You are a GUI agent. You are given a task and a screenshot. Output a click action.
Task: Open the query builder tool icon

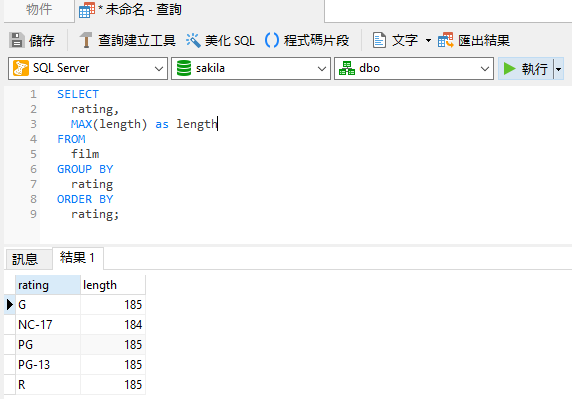86,40
